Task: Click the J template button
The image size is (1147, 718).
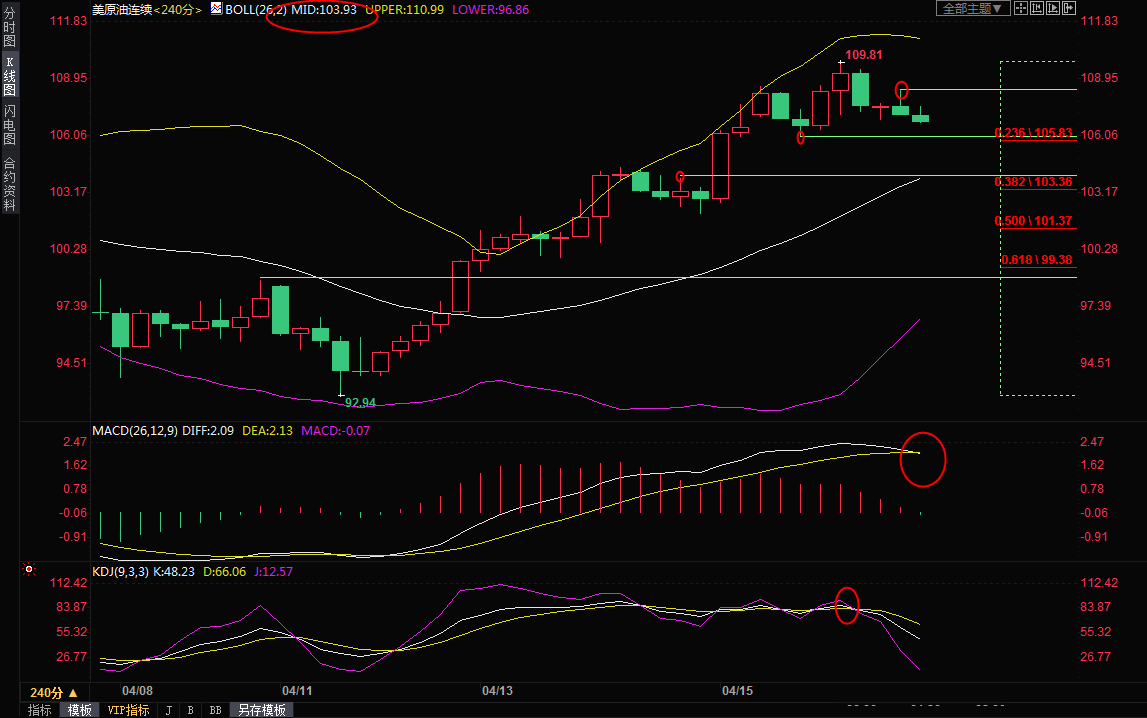Action: click(x=168, y=710)
